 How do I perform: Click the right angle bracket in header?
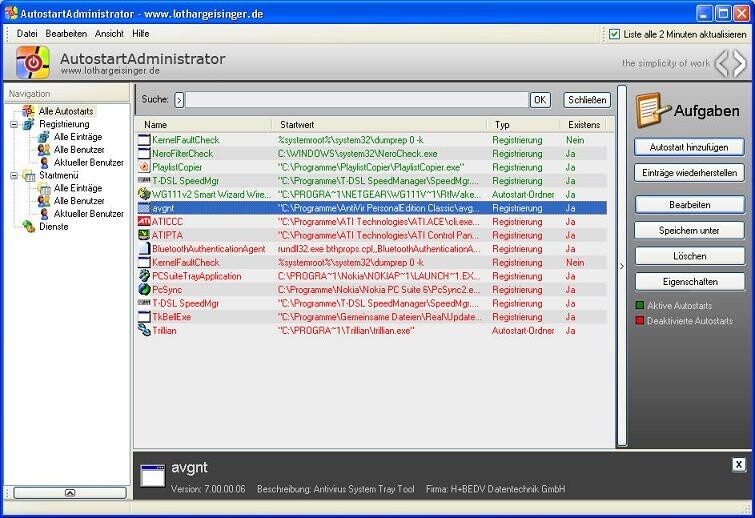(x=739, y=64)
